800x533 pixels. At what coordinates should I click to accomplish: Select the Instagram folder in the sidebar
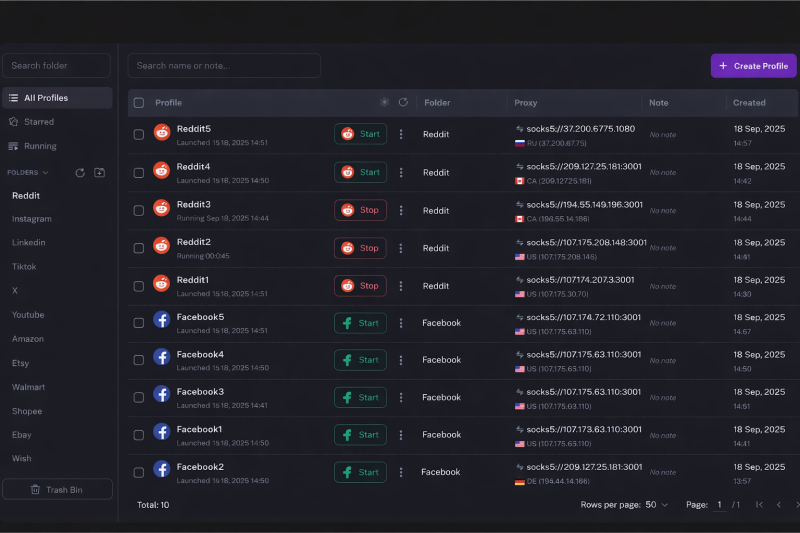32,219
